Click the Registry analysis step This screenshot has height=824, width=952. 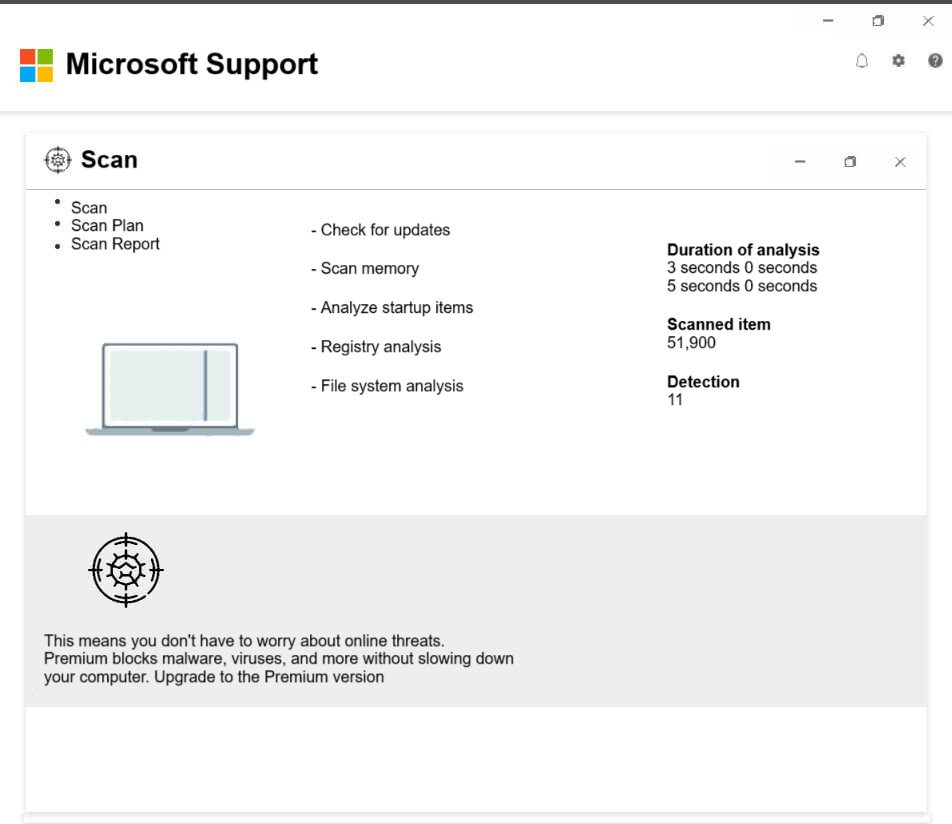click(x=380, y=347)
